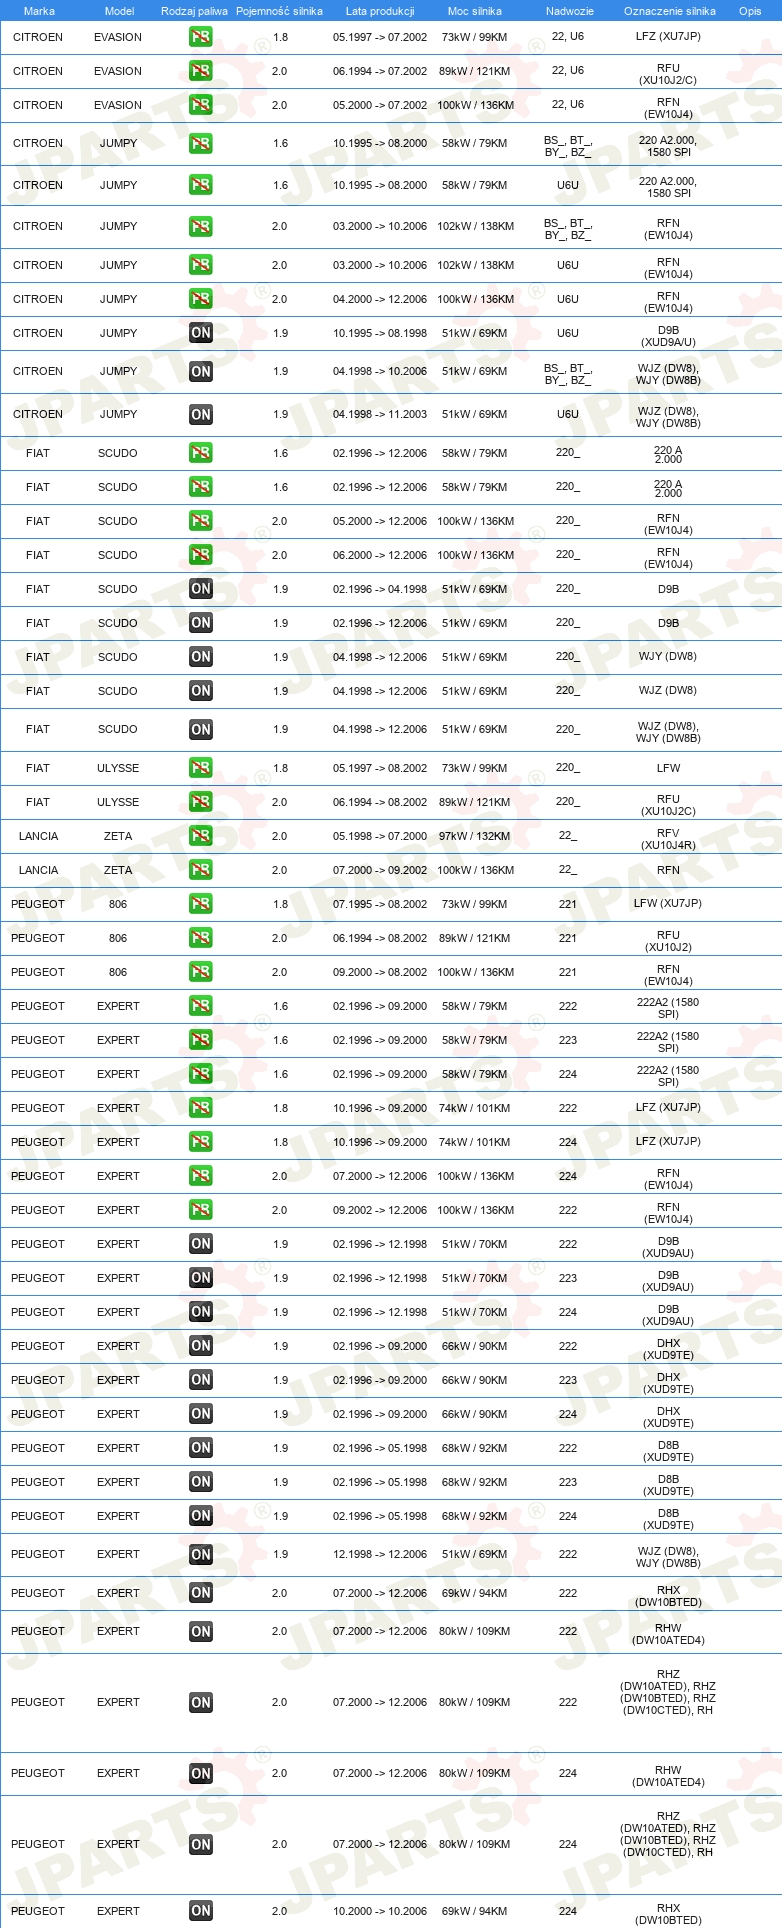This screenshot has height=1928, width=782.
Task: Click petrol icon in Jumpy 100kW / 136KM row
Action: pos(201,299)
